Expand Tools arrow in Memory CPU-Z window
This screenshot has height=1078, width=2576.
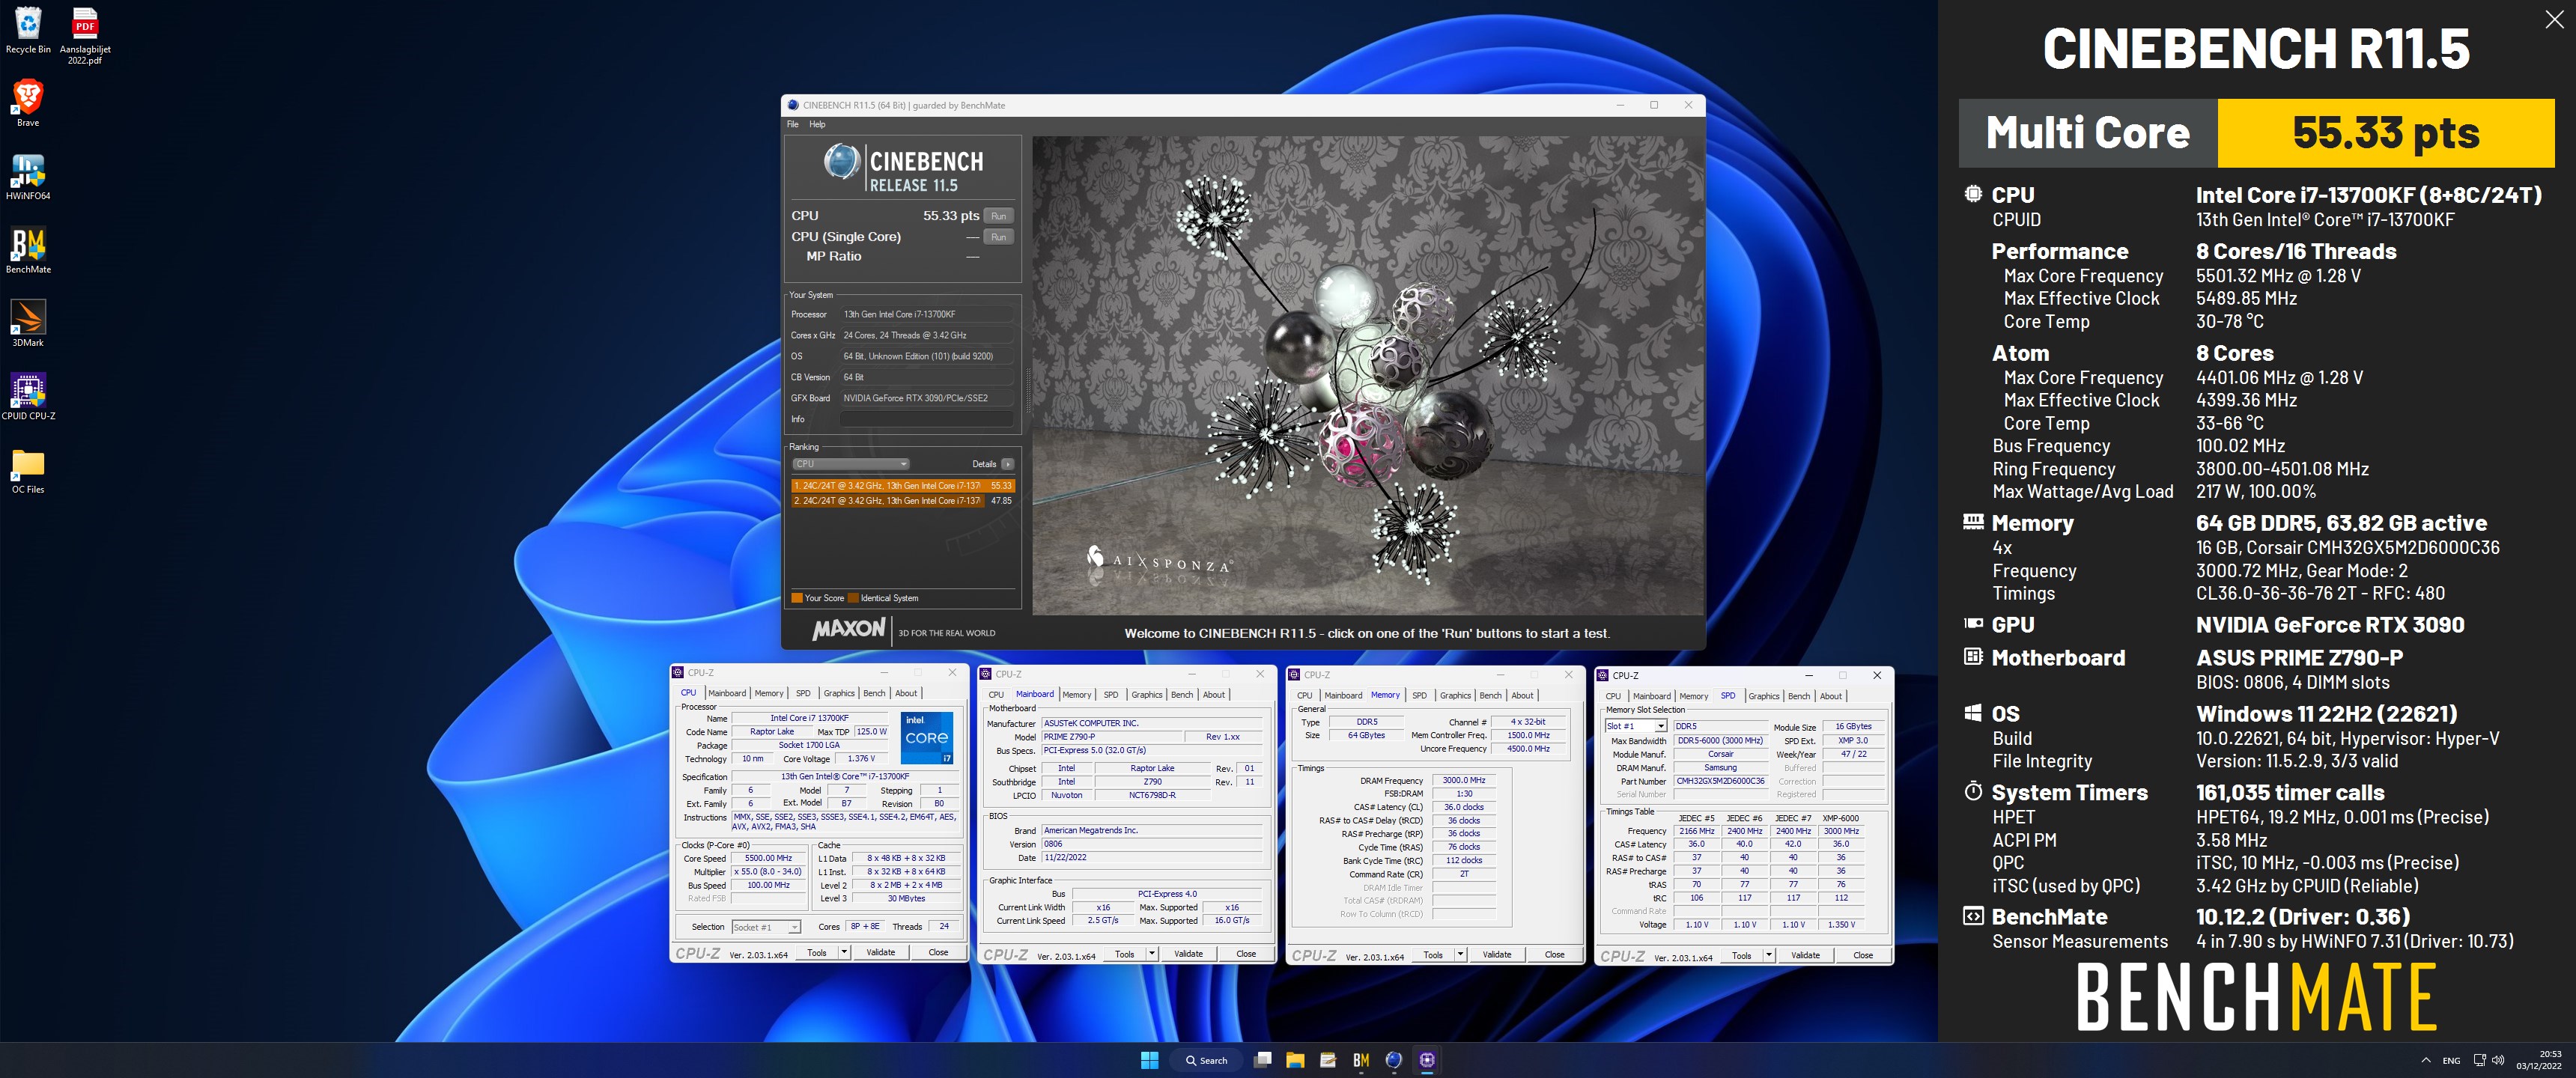pos(1460,955)
